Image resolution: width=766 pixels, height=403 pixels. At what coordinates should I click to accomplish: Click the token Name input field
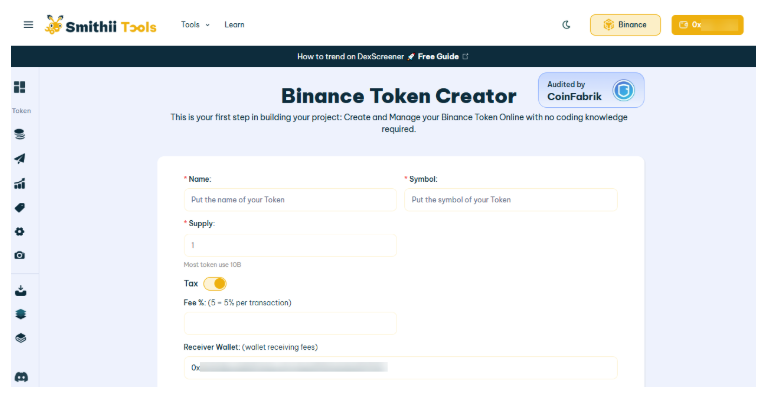(290, 200)
